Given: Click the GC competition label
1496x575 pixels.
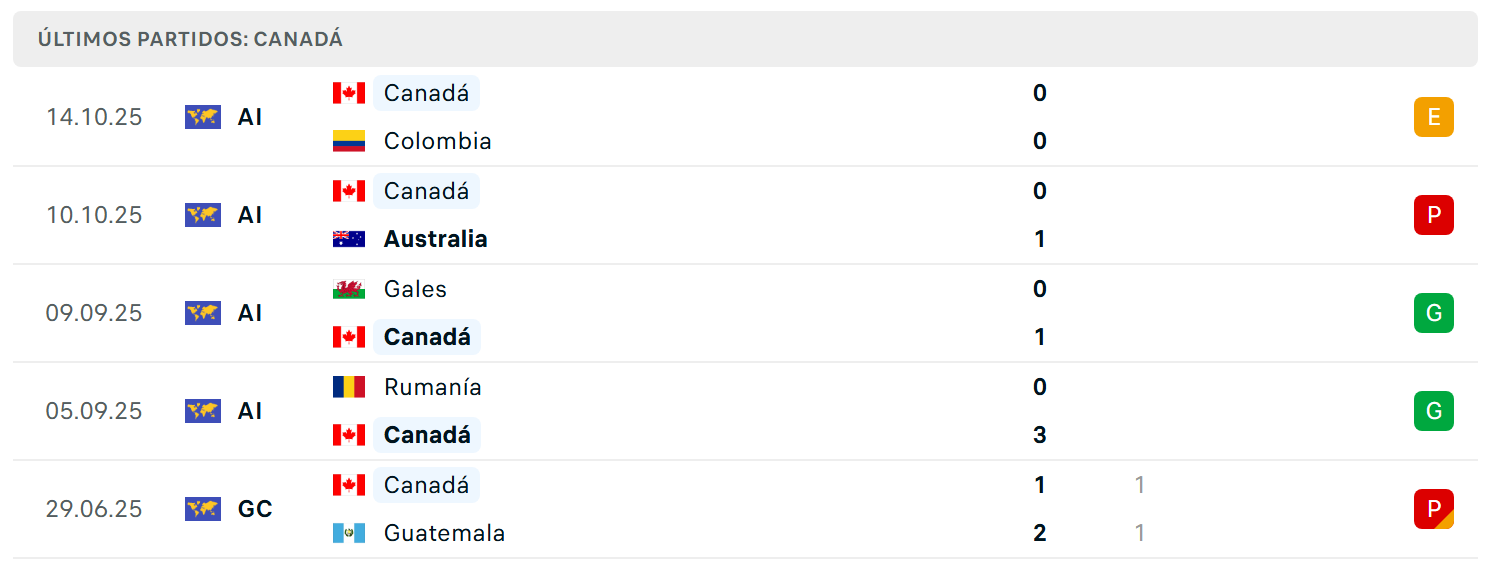Looking at the screenshot, I should point(255,509).
